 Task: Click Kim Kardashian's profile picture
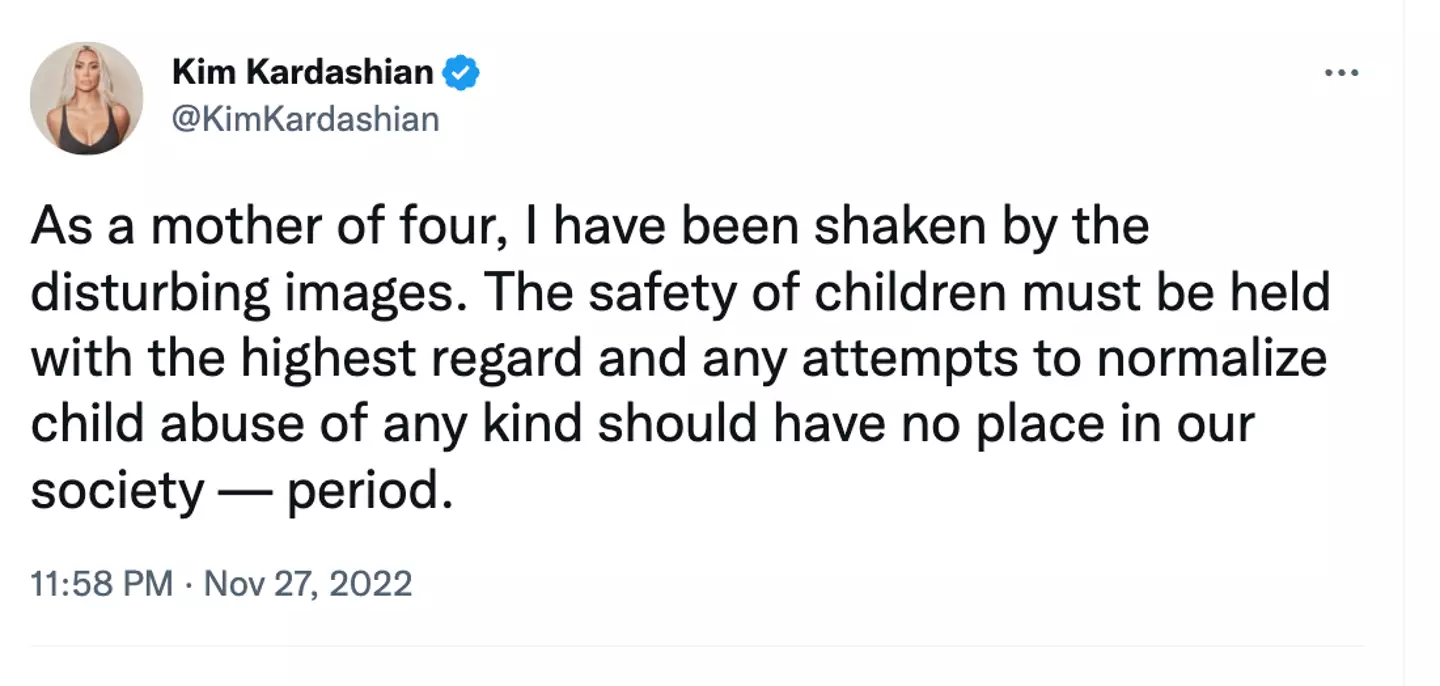pos(87,97)
